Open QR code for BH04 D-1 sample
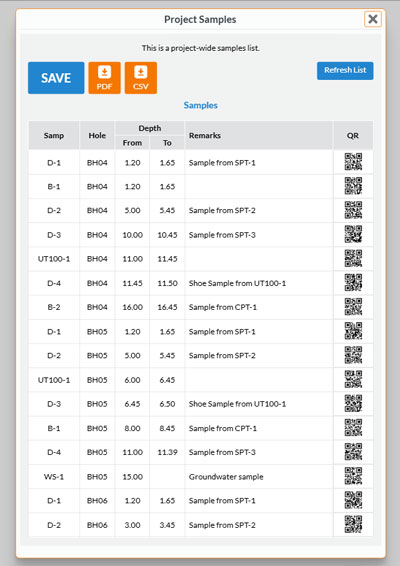400x566 pixels. tap(353, 162)
